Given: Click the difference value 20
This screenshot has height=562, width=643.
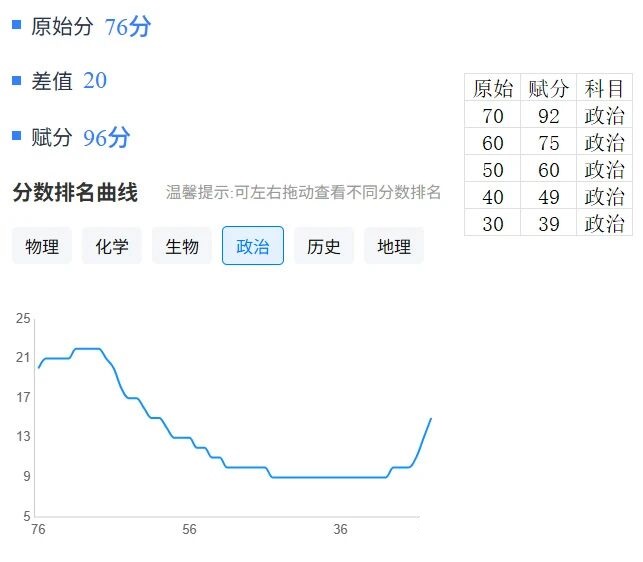Looking at the screenshot, I should click(x=95, y=81).
